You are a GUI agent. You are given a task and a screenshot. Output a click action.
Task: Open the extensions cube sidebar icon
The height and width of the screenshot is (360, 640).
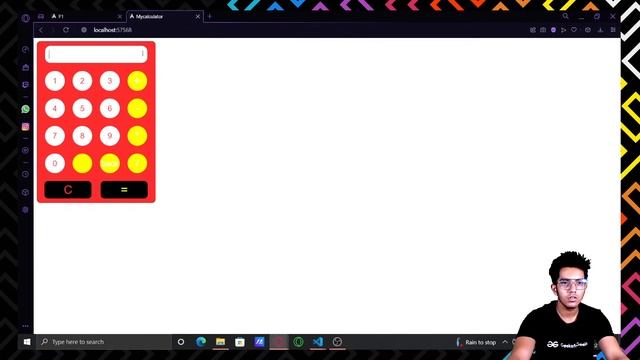pos(25,192)
